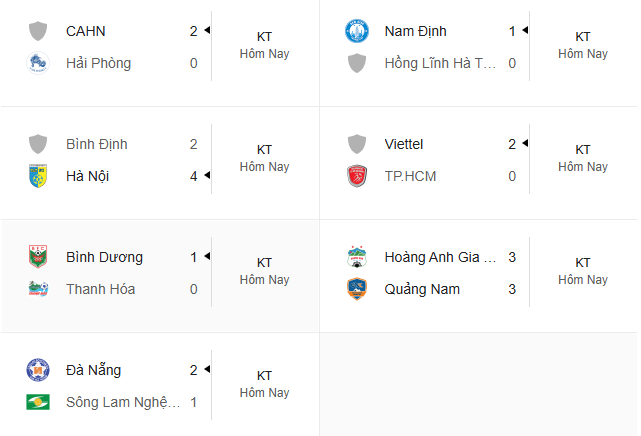The height and width of the screenshot is (436, 641).
Task: Open the CAHN team name
Action: click(86, 31)
